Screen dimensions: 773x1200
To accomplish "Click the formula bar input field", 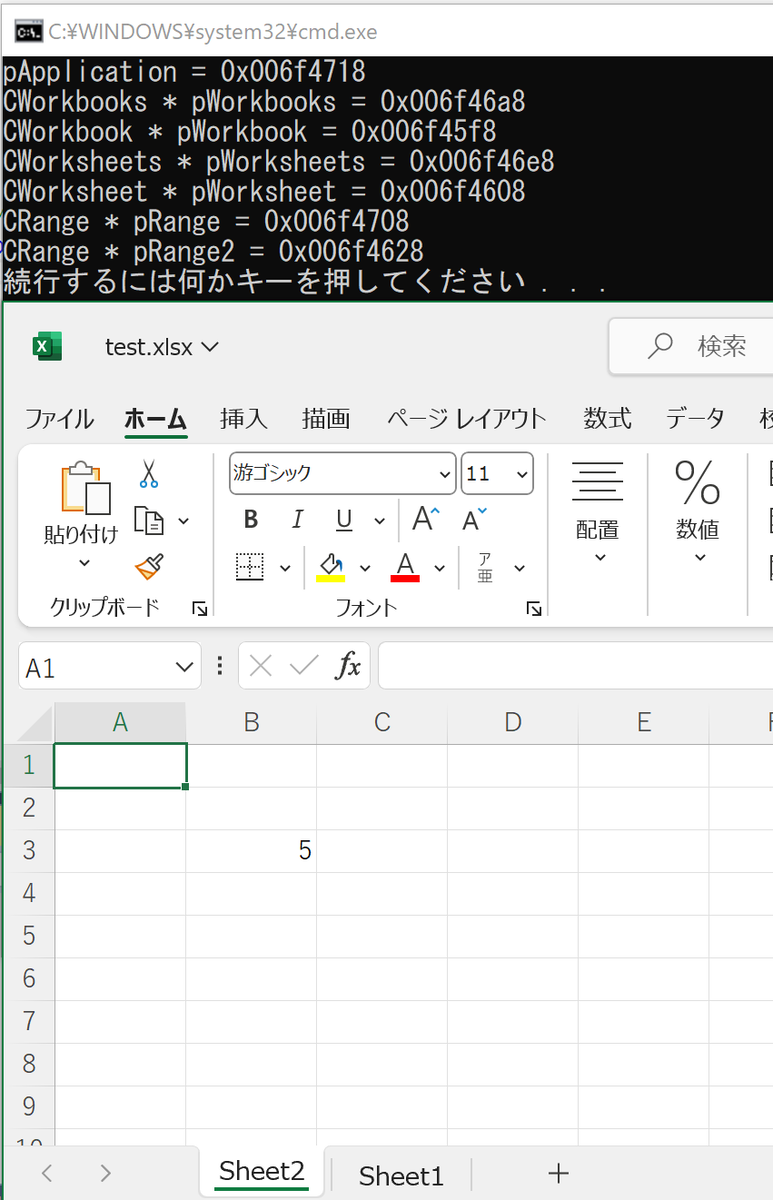I will coord(576,666).
